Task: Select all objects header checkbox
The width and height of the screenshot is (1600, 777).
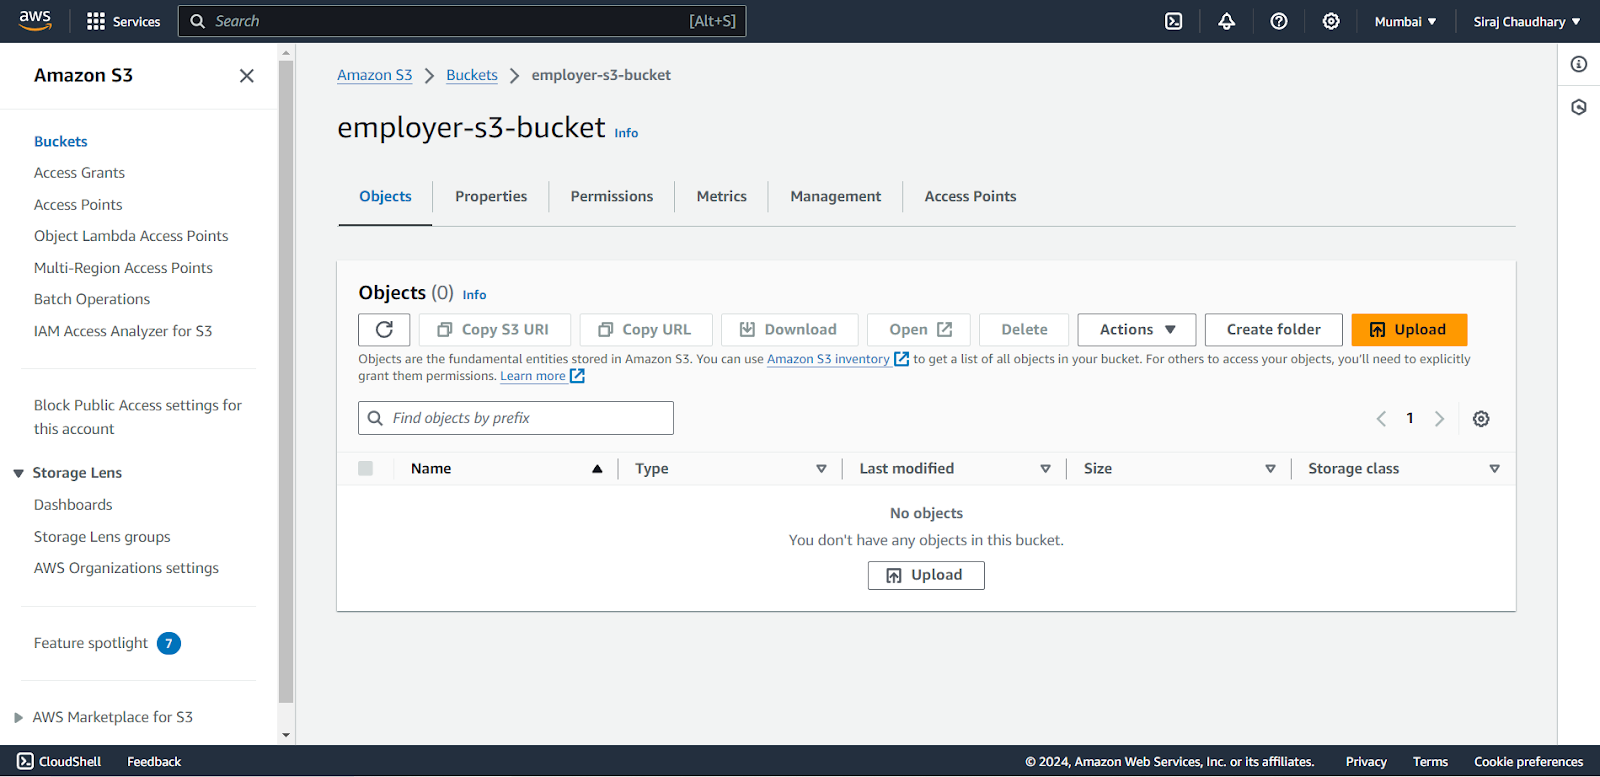Action: click(366, 469)
